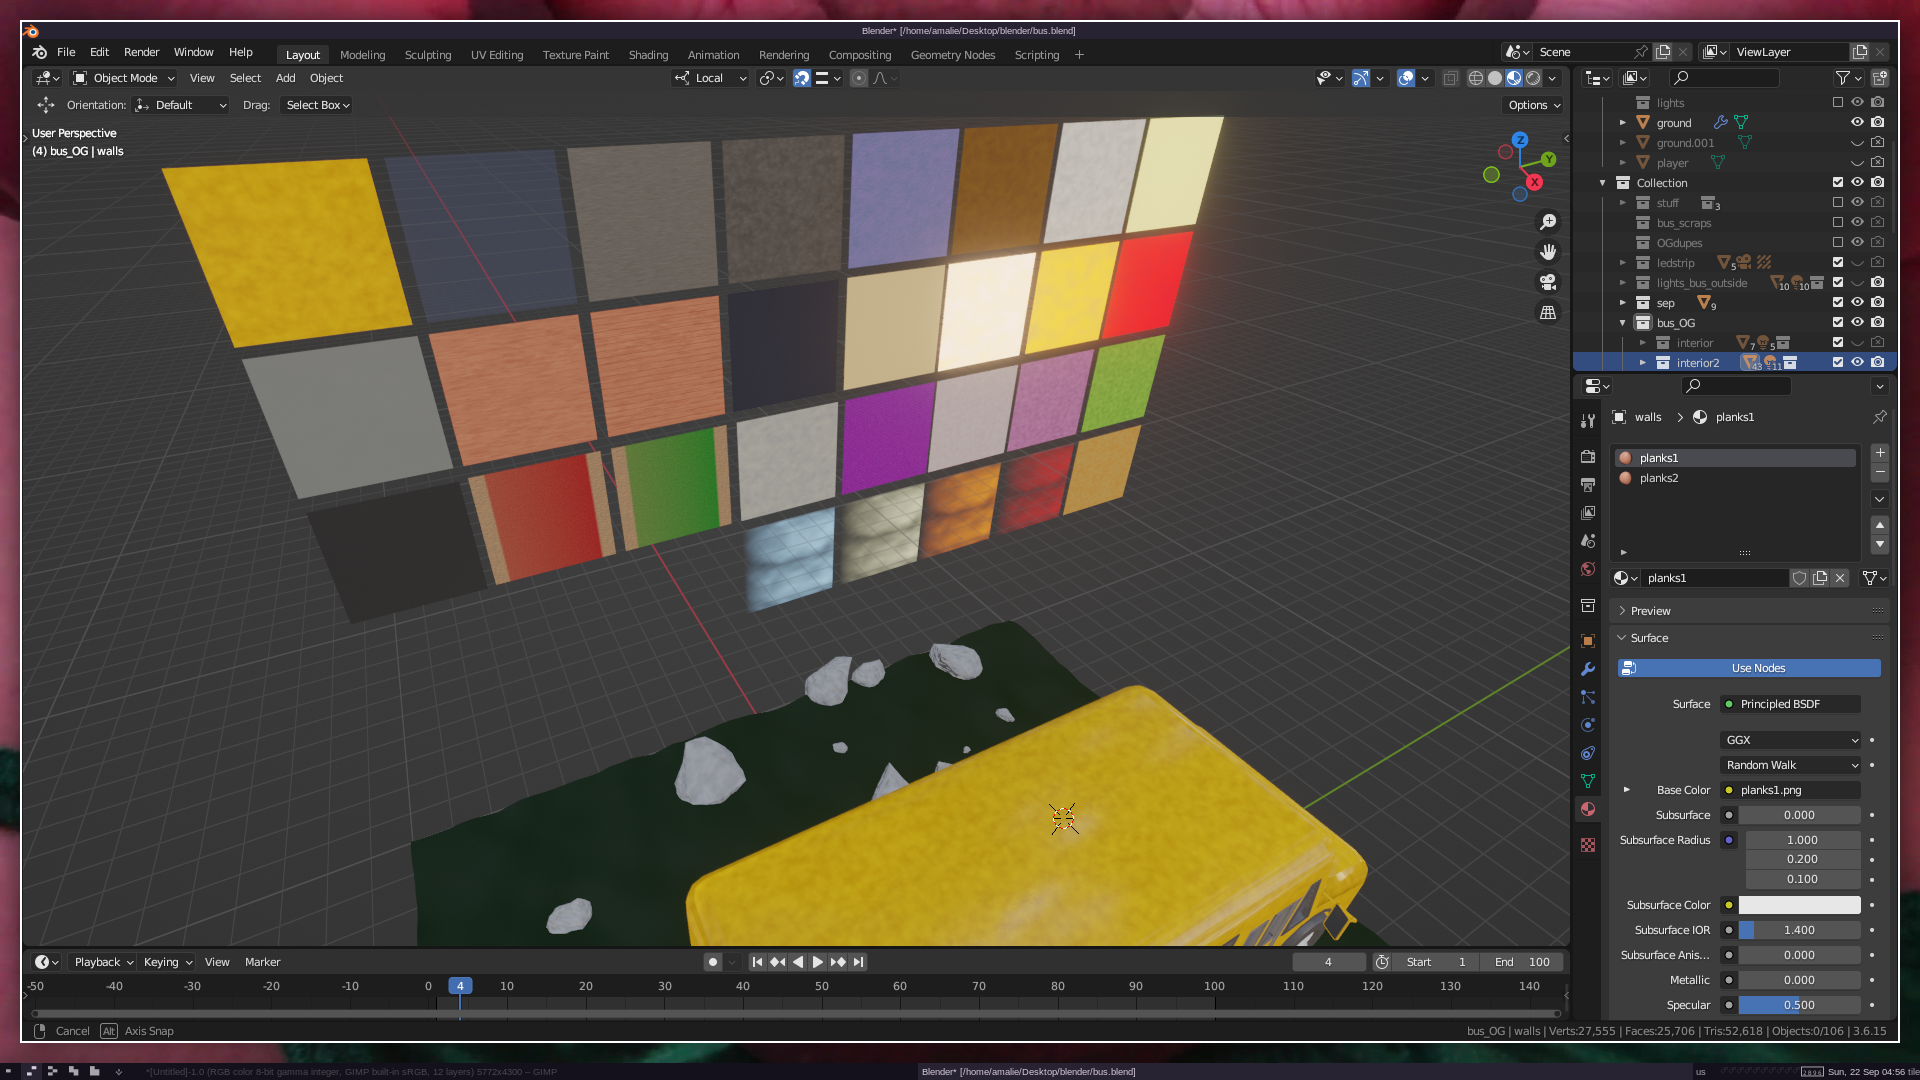Click the pan hand viewport gizmo
The image size is (1920, 1080).
point(1548,252)
